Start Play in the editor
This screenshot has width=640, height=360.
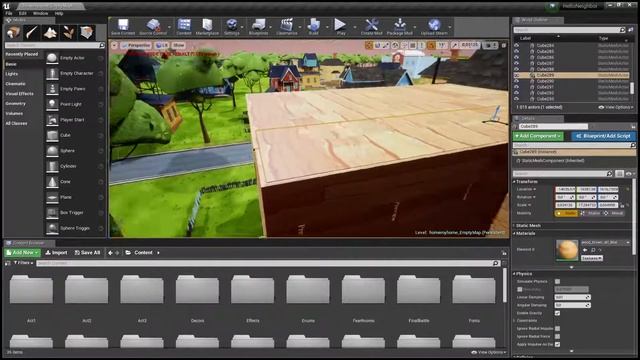(340, 25)
